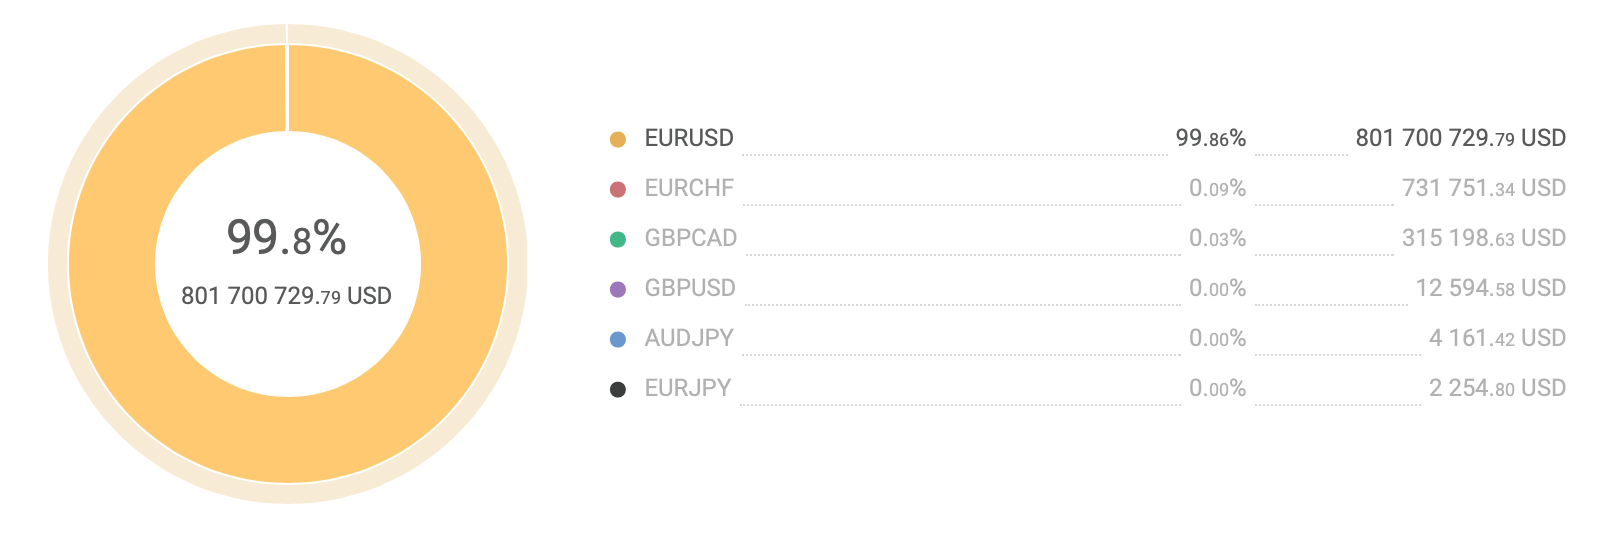Click the 731 751.34 USD amount
The width and height of the screenshot is (1620, 534).
1484,188
